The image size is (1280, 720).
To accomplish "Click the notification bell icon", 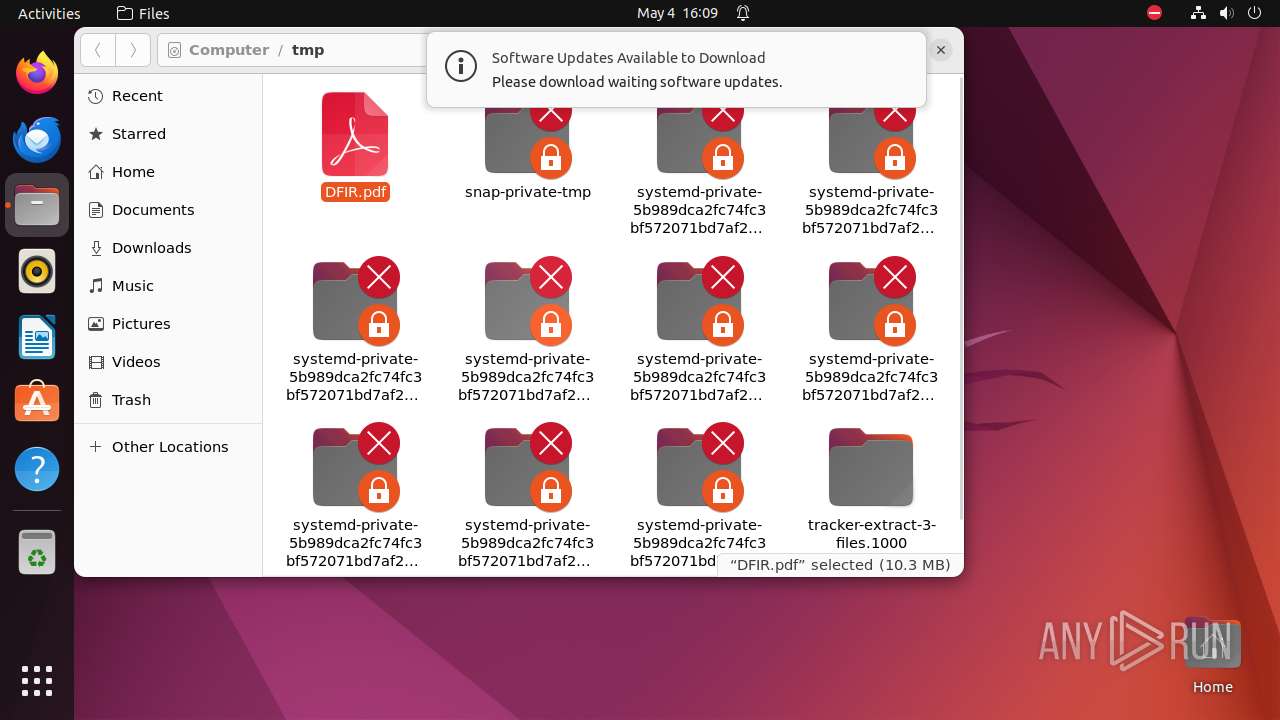I will pyautogui.click(x=743, y=13).
